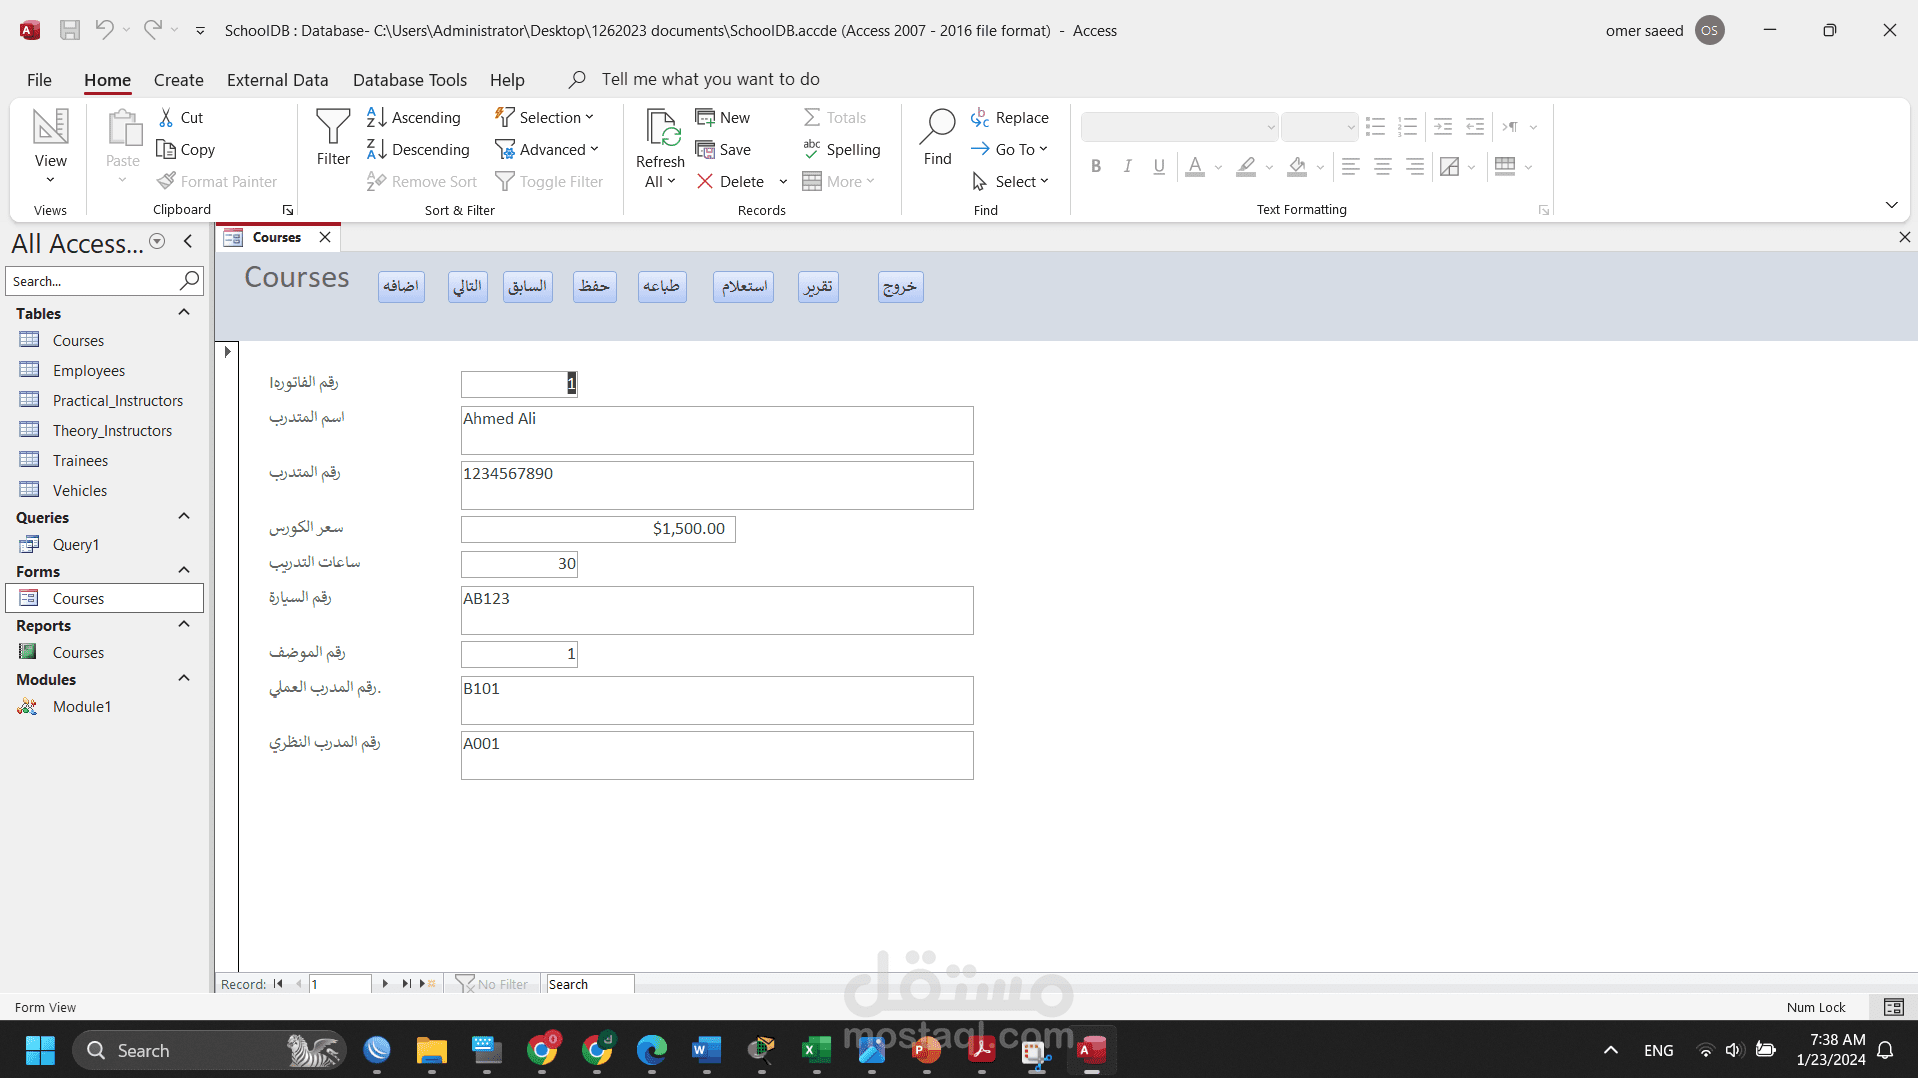Toggle Italic formatting in the ribbon
Image resolution: width=1918 pixels, height=1078 pixels.
pos(1127,166)
